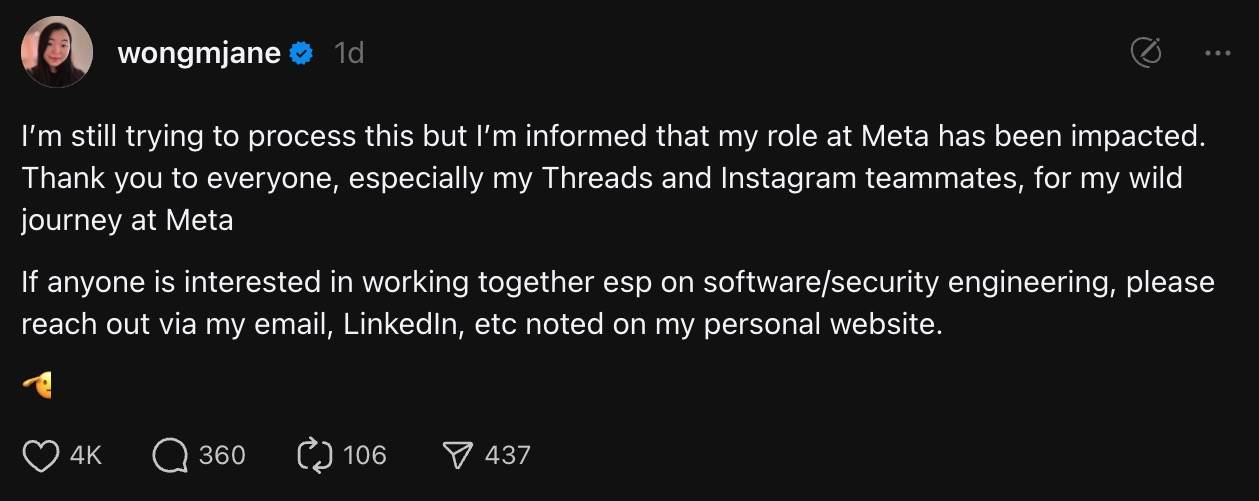
Task: Share the post with the paper plane icon
Action: 457,456
